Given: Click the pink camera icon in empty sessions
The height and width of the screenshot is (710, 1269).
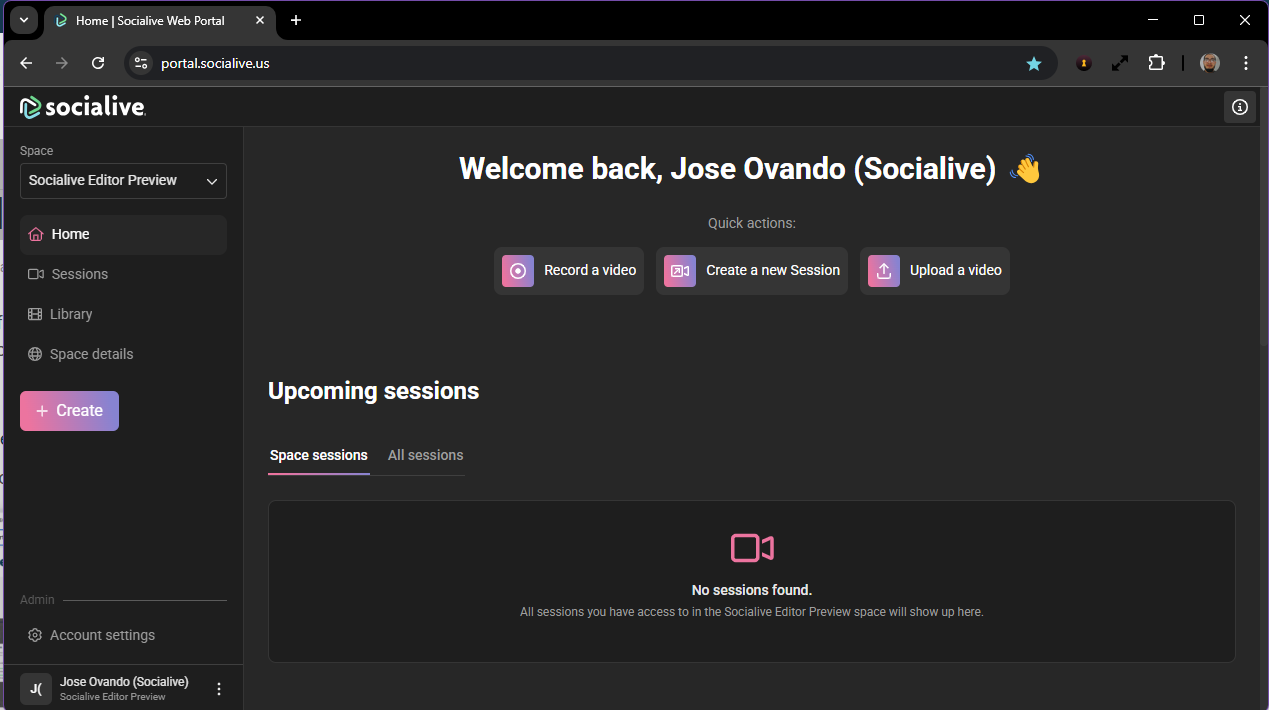Looking at the screenshot, I should [x=752, y=548].
